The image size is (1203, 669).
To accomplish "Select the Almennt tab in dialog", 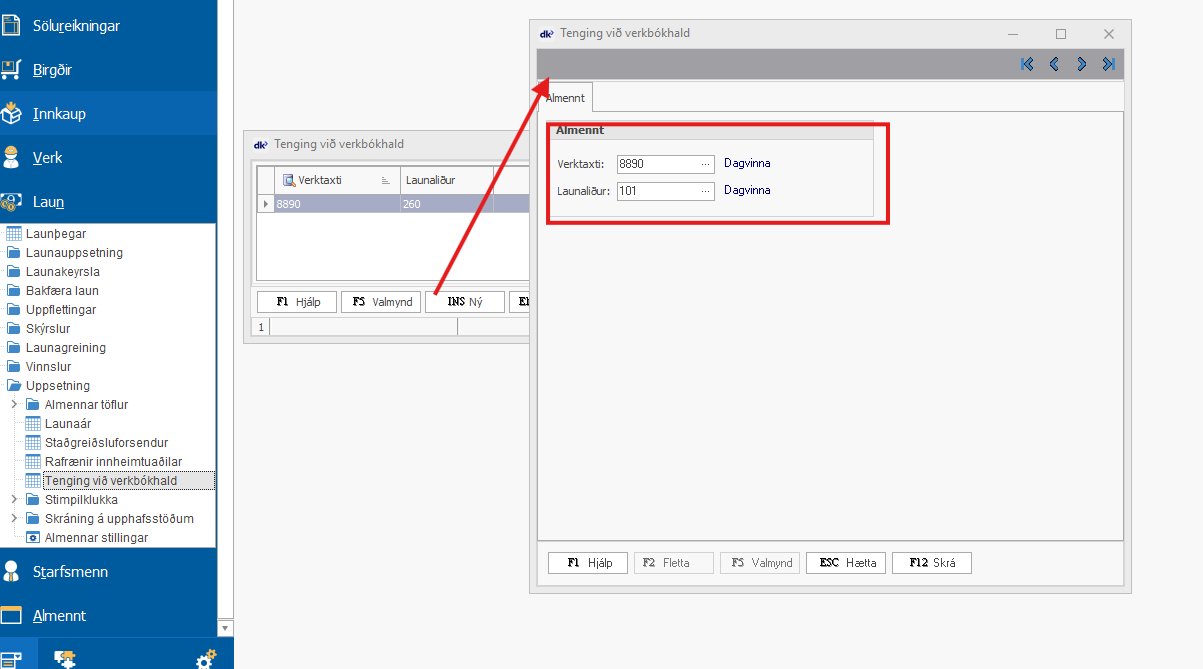I will pos(564,97).
